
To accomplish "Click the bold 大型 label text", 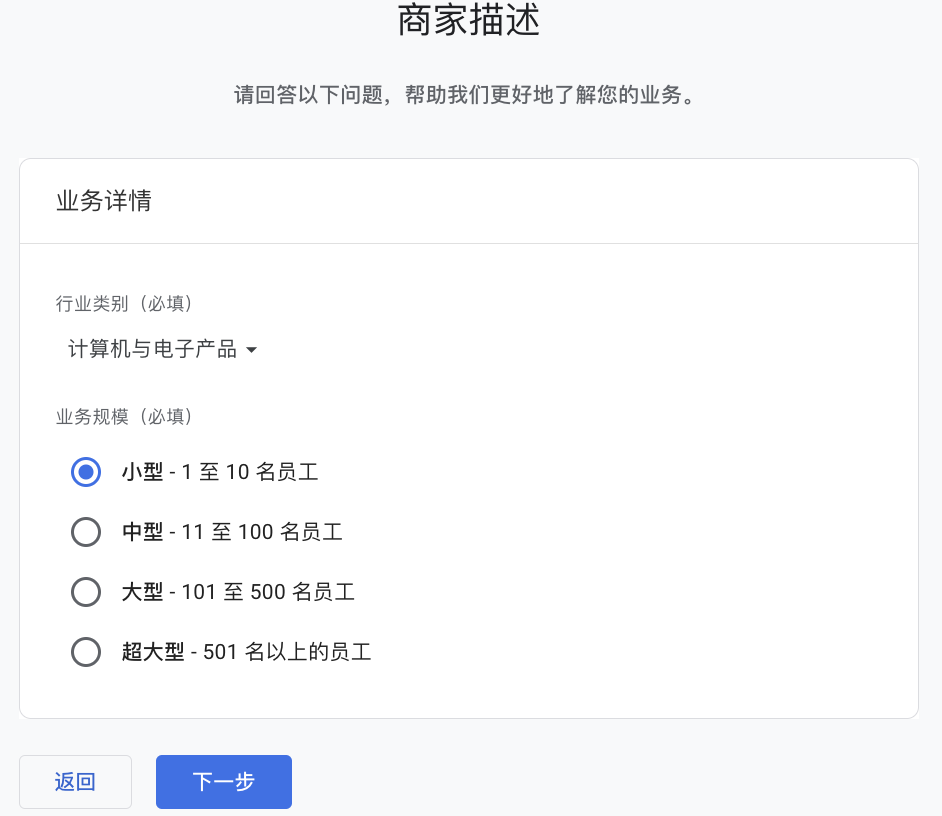I will coord(142,592).
